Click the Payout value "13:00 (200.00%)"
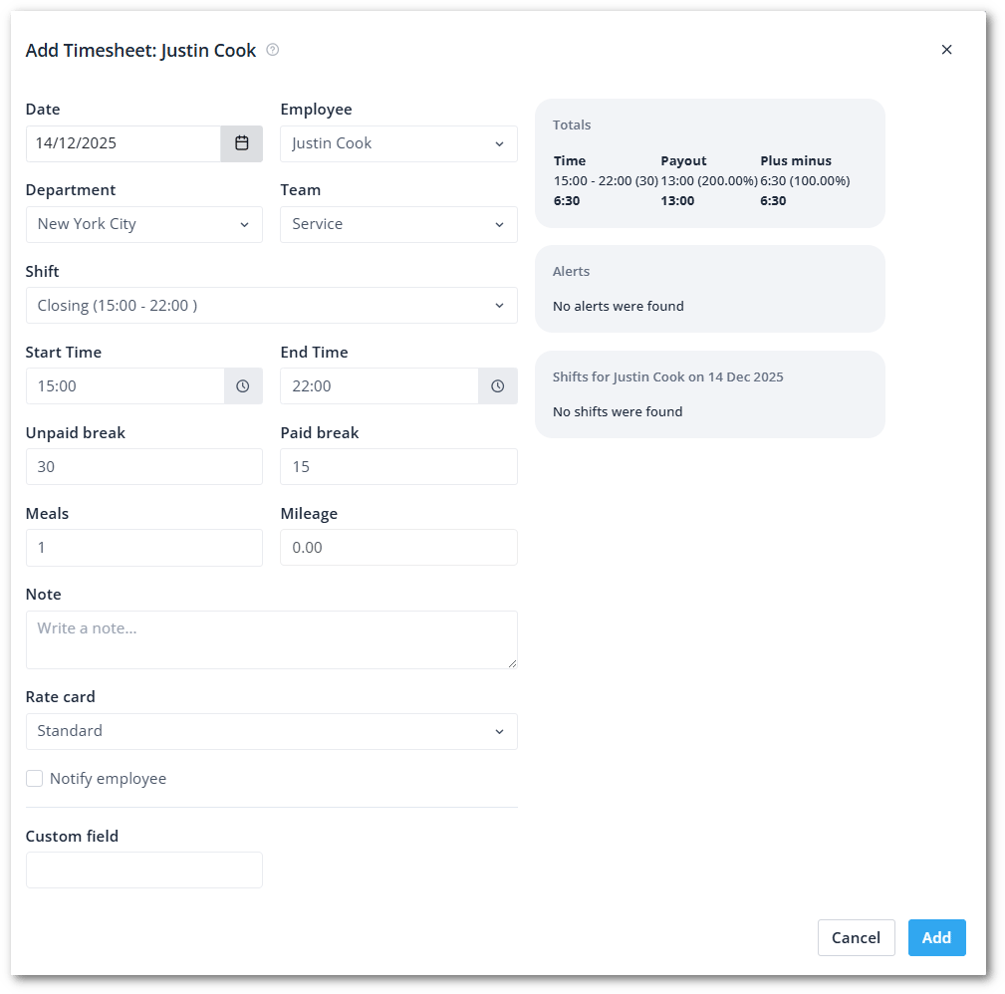Image resolution: width=1005 pixels, height=994 pixels. (709, 181)
